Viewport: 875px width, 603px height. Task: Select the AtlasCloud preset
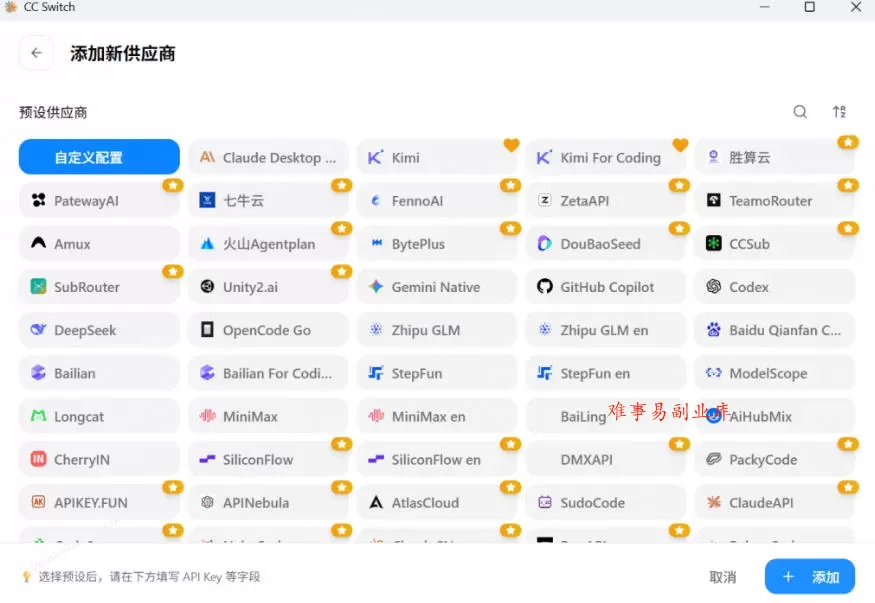(438, 503)
